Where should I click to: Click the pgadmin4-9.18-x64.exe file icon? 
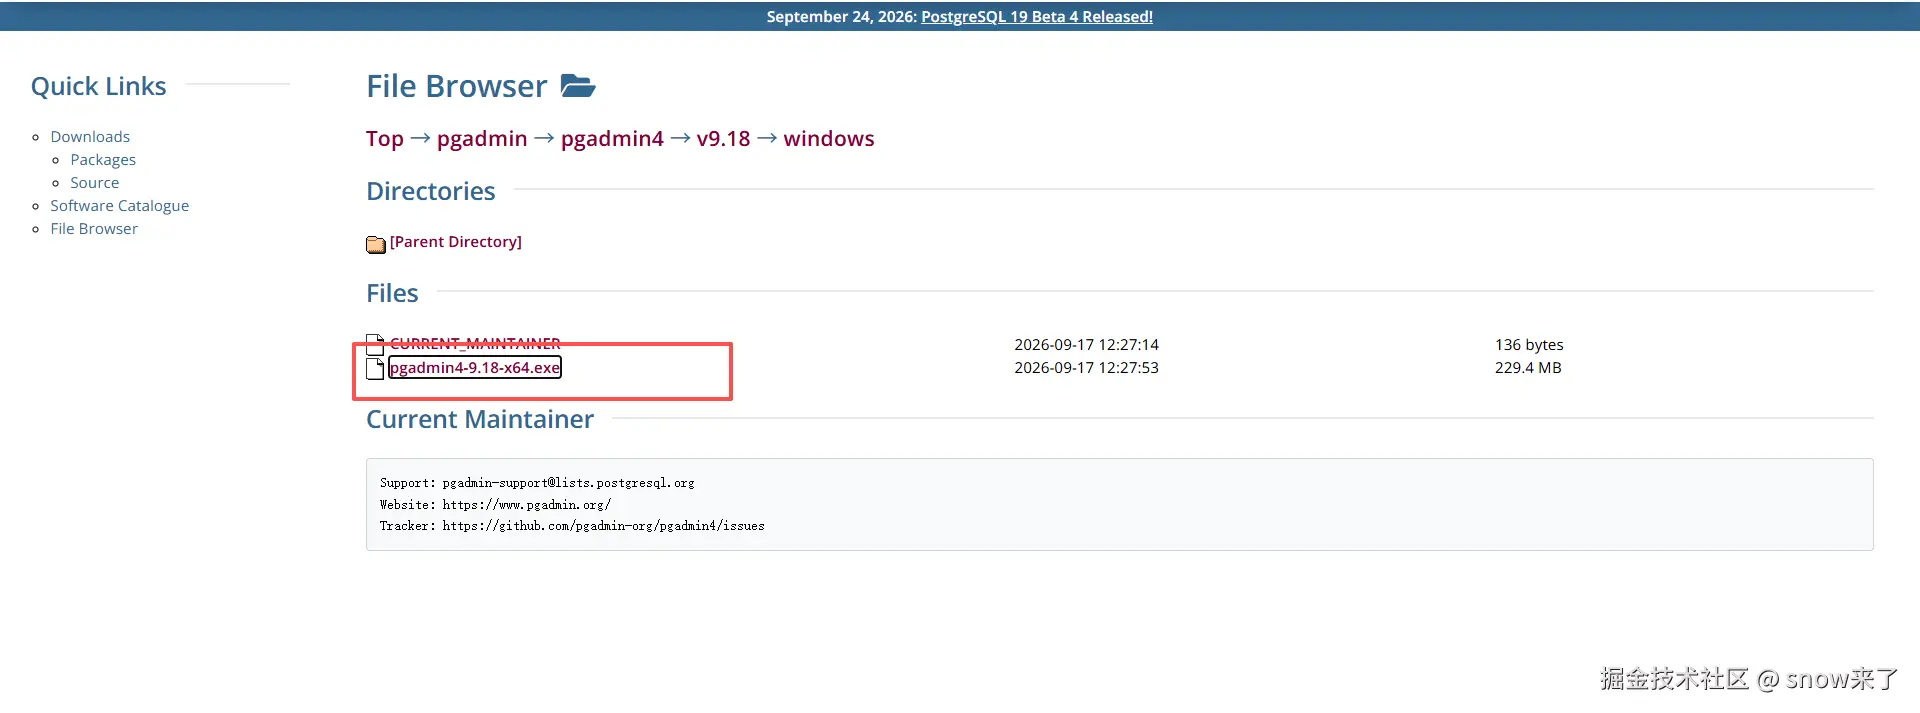375,368
